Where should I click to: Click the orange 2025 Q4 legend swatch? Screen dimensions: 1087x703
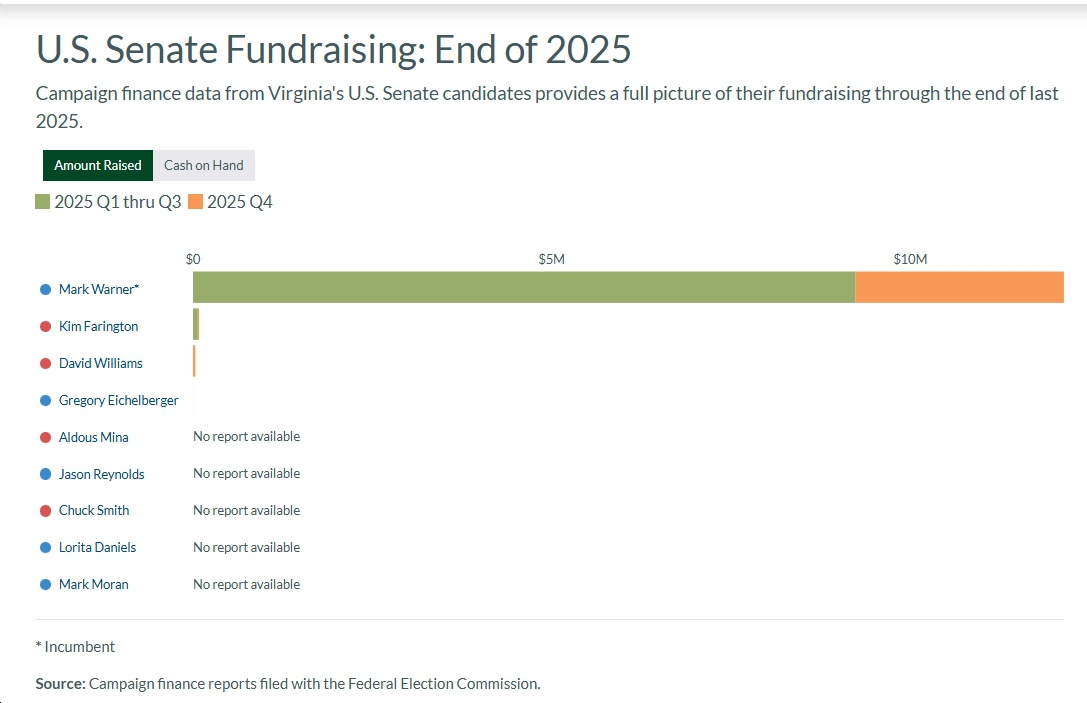pyautogui.click(x=195, y=202)
